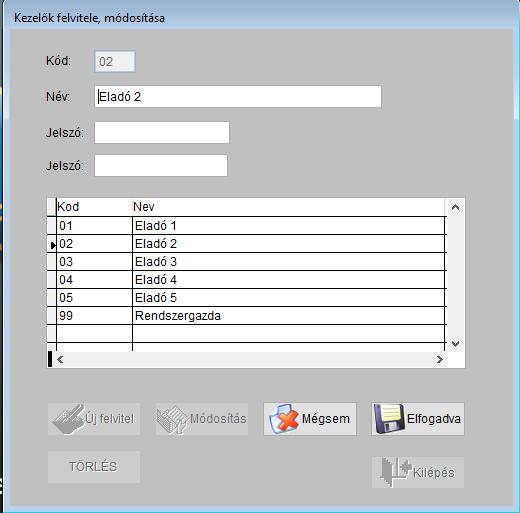
Task: Click the grid's scroll right arrow
Action: [x=440, y=359]
